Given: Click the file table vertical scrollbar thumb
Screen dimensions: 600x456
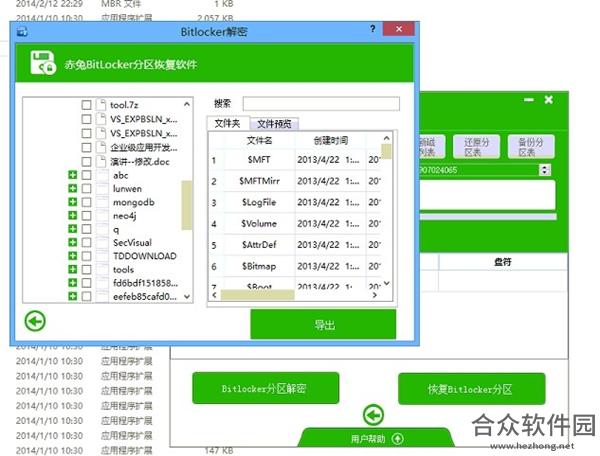Looking at the screenshot, I should [x=386, y=151].
